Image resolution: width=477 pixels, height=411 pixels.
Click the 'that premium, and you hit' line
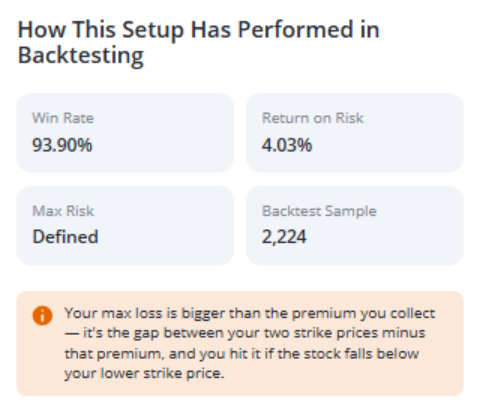242,353
